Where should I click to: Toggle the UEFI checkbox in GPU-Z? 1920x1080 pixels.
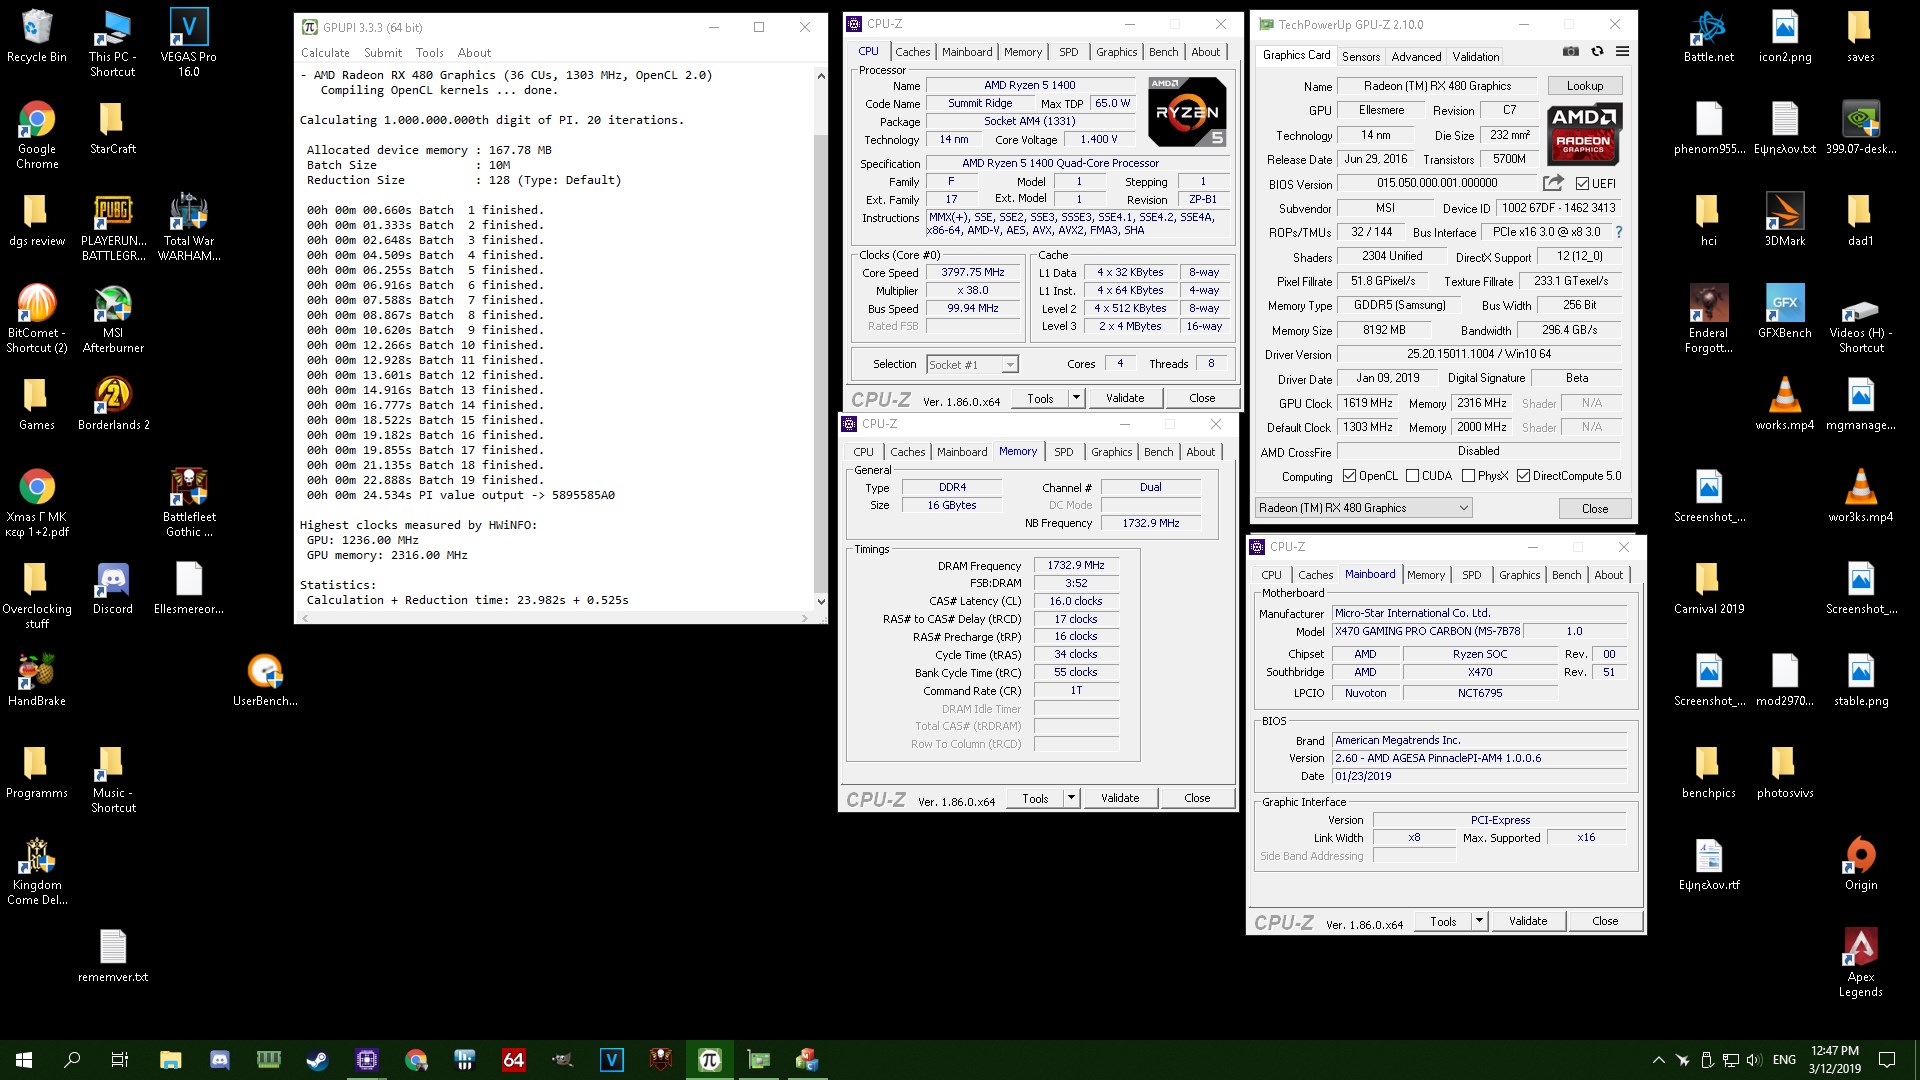1582,184
